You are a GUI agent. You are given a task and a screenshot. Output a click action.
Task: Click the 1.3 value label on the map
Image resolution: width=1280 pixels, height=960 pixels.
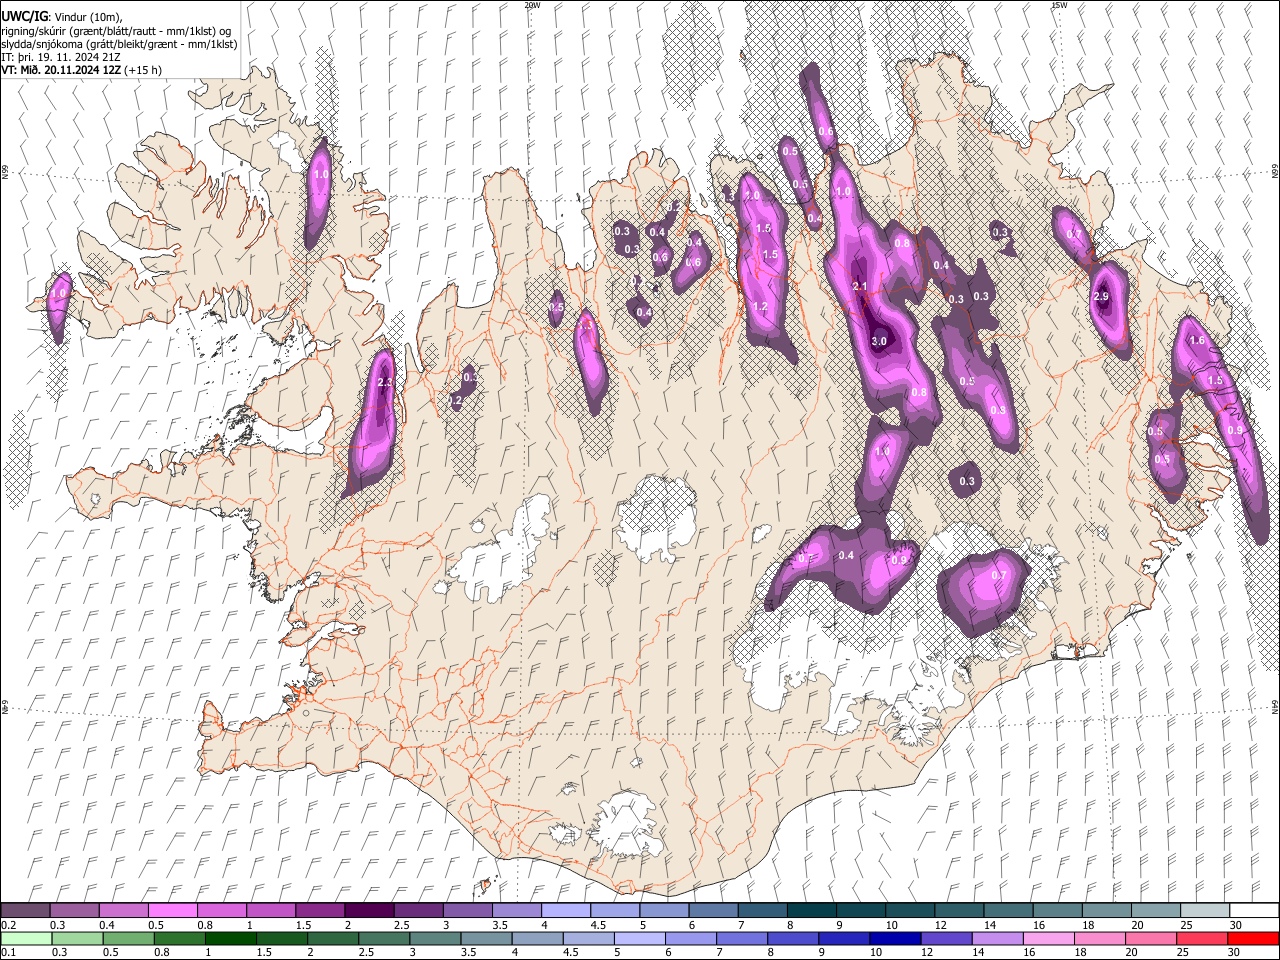(586, 326)
